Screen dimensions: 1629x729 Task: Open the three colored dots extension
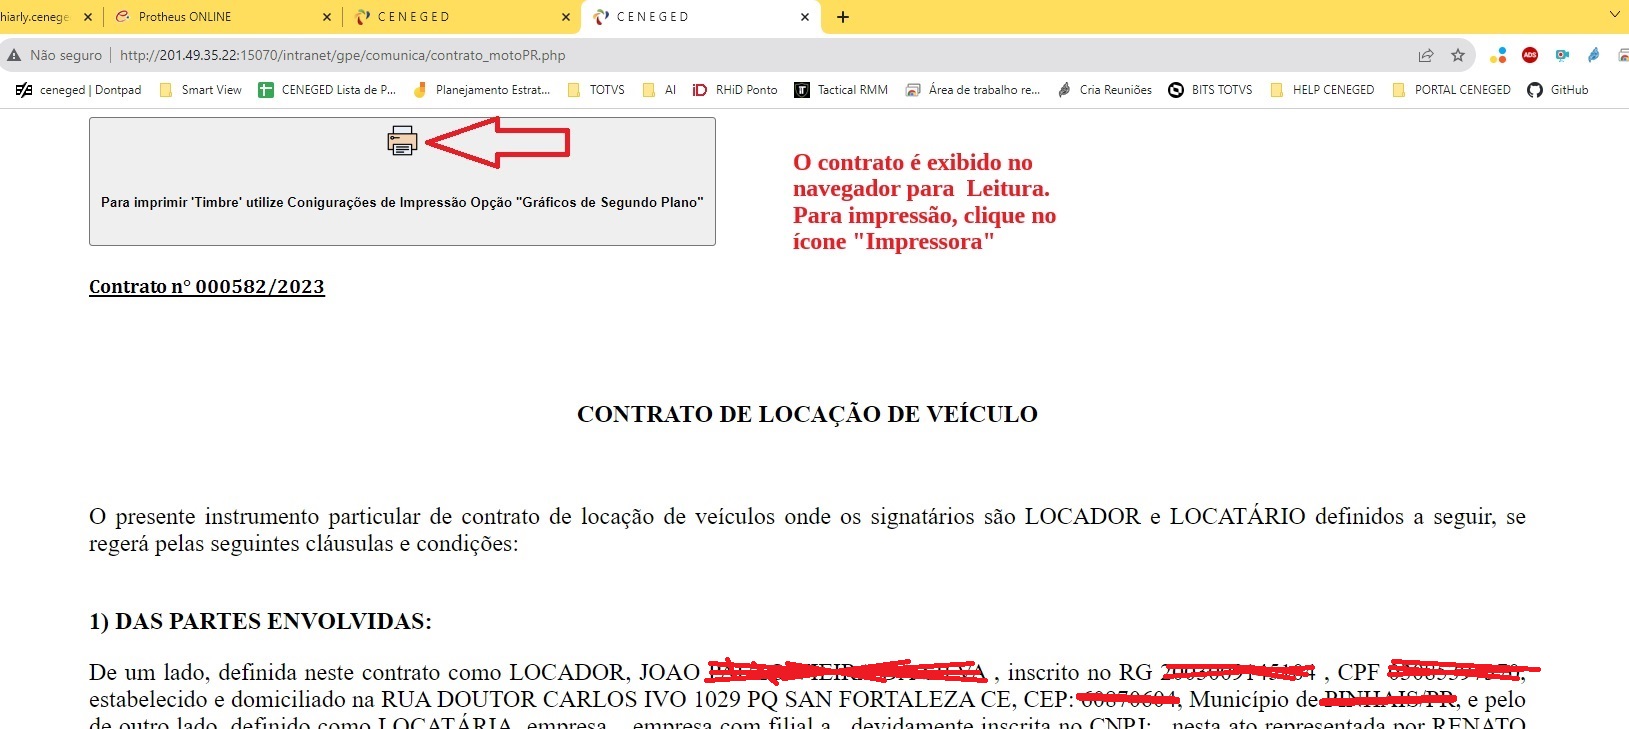click(x=1498, y=55)
